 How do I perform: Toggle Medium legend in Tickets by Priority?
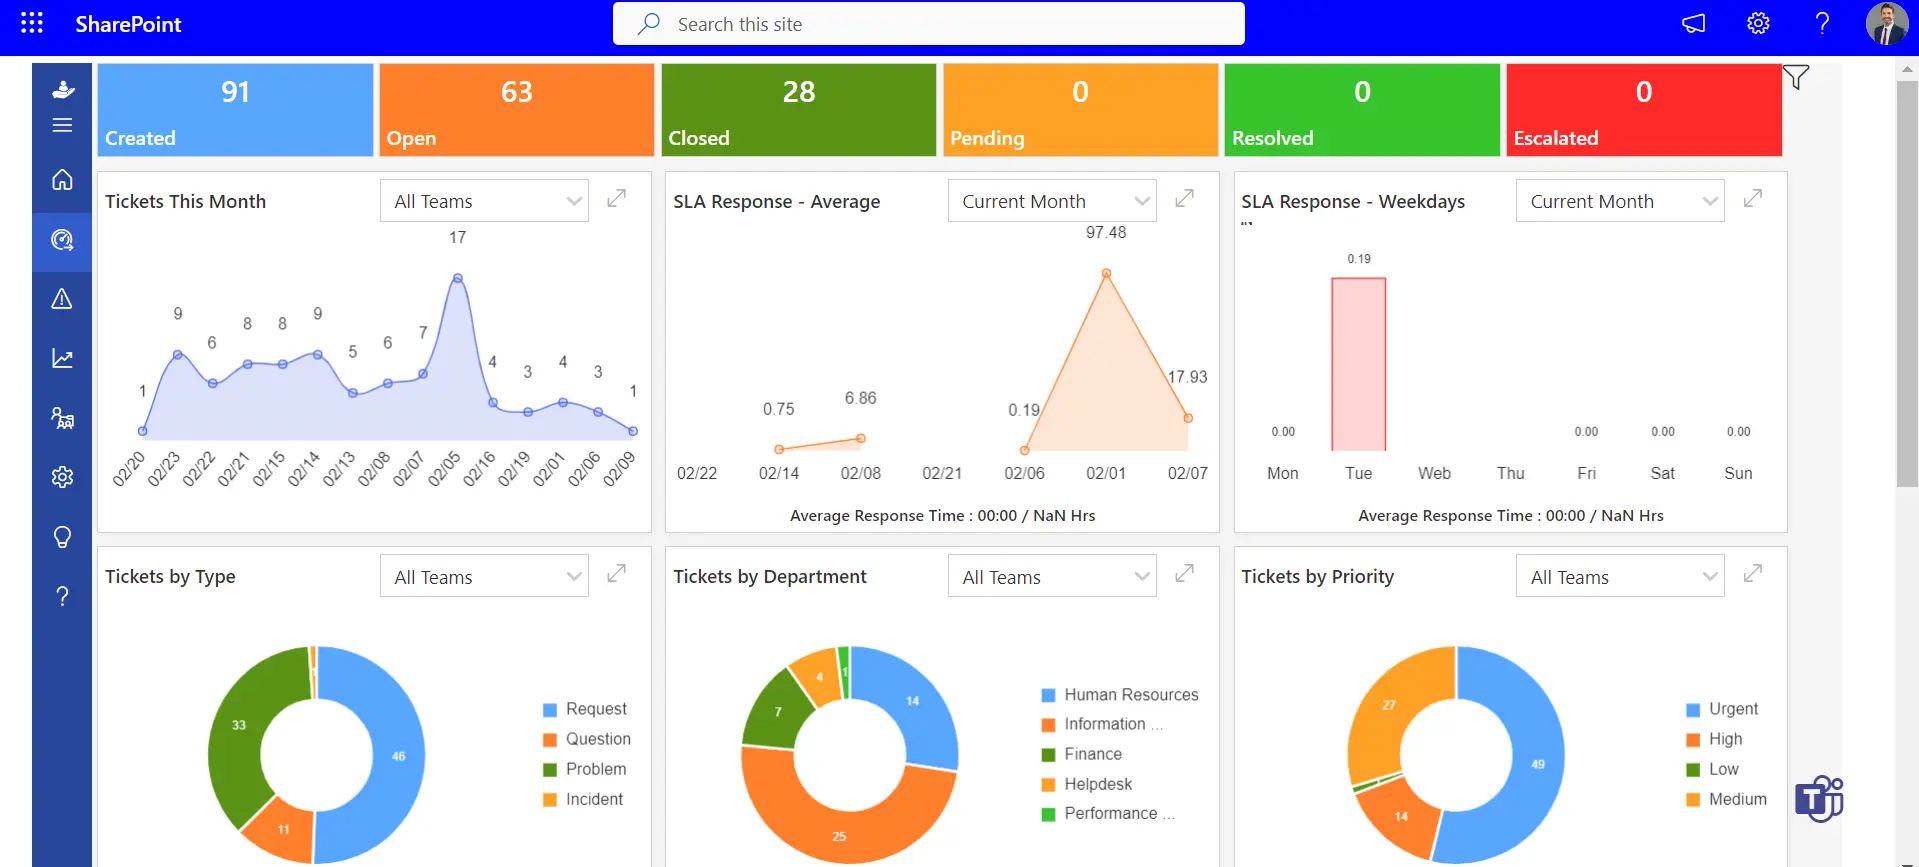pyautogui.click(x=1727, y=799)
